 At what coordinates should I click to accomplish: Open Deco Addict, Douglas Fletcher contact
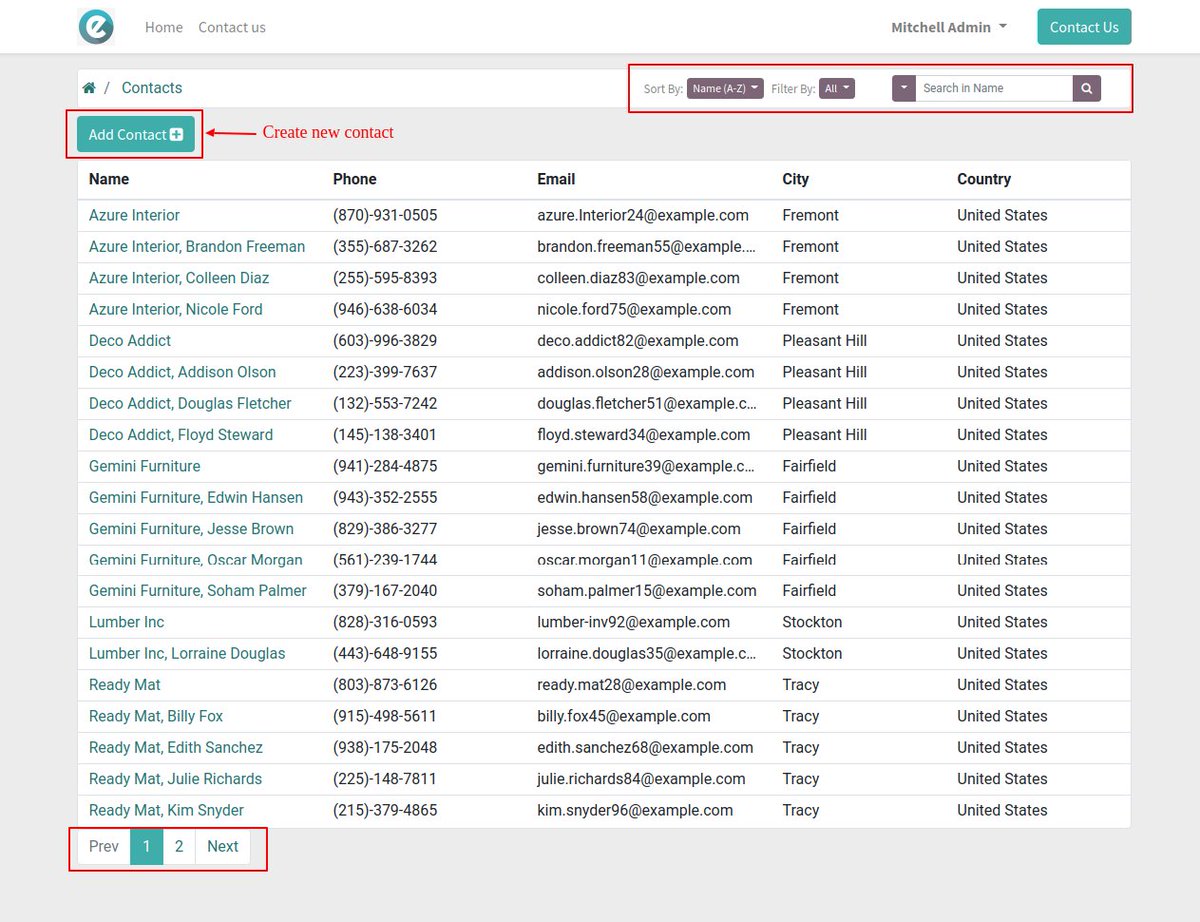[x=190, y=403]
